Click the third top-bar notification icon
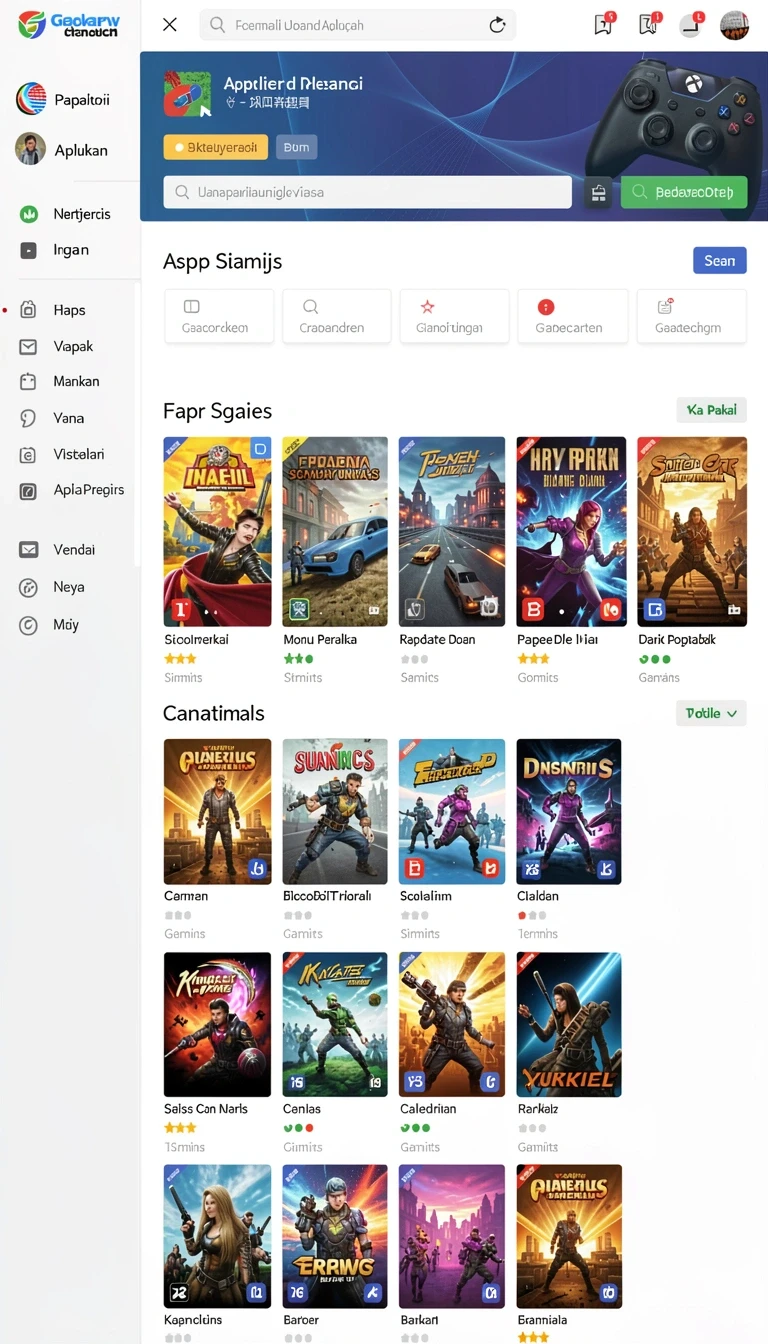 [x=692, y=24]
